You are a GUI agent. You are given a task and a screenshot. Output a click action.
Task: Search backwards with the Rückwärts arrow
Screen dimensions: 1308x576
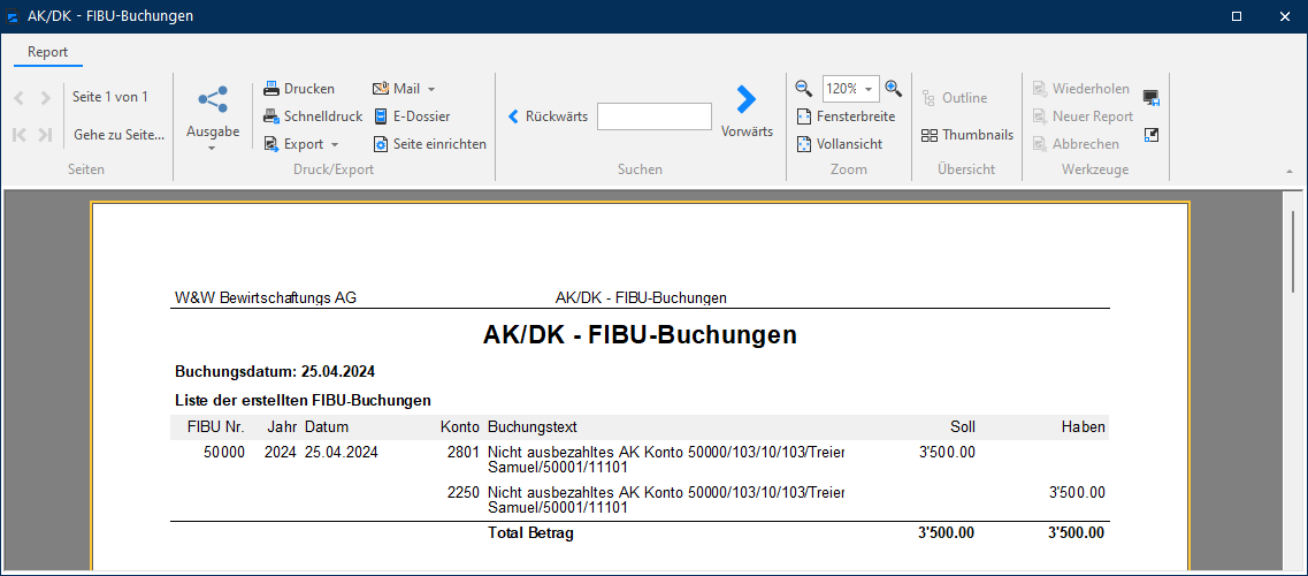(514, 116)
